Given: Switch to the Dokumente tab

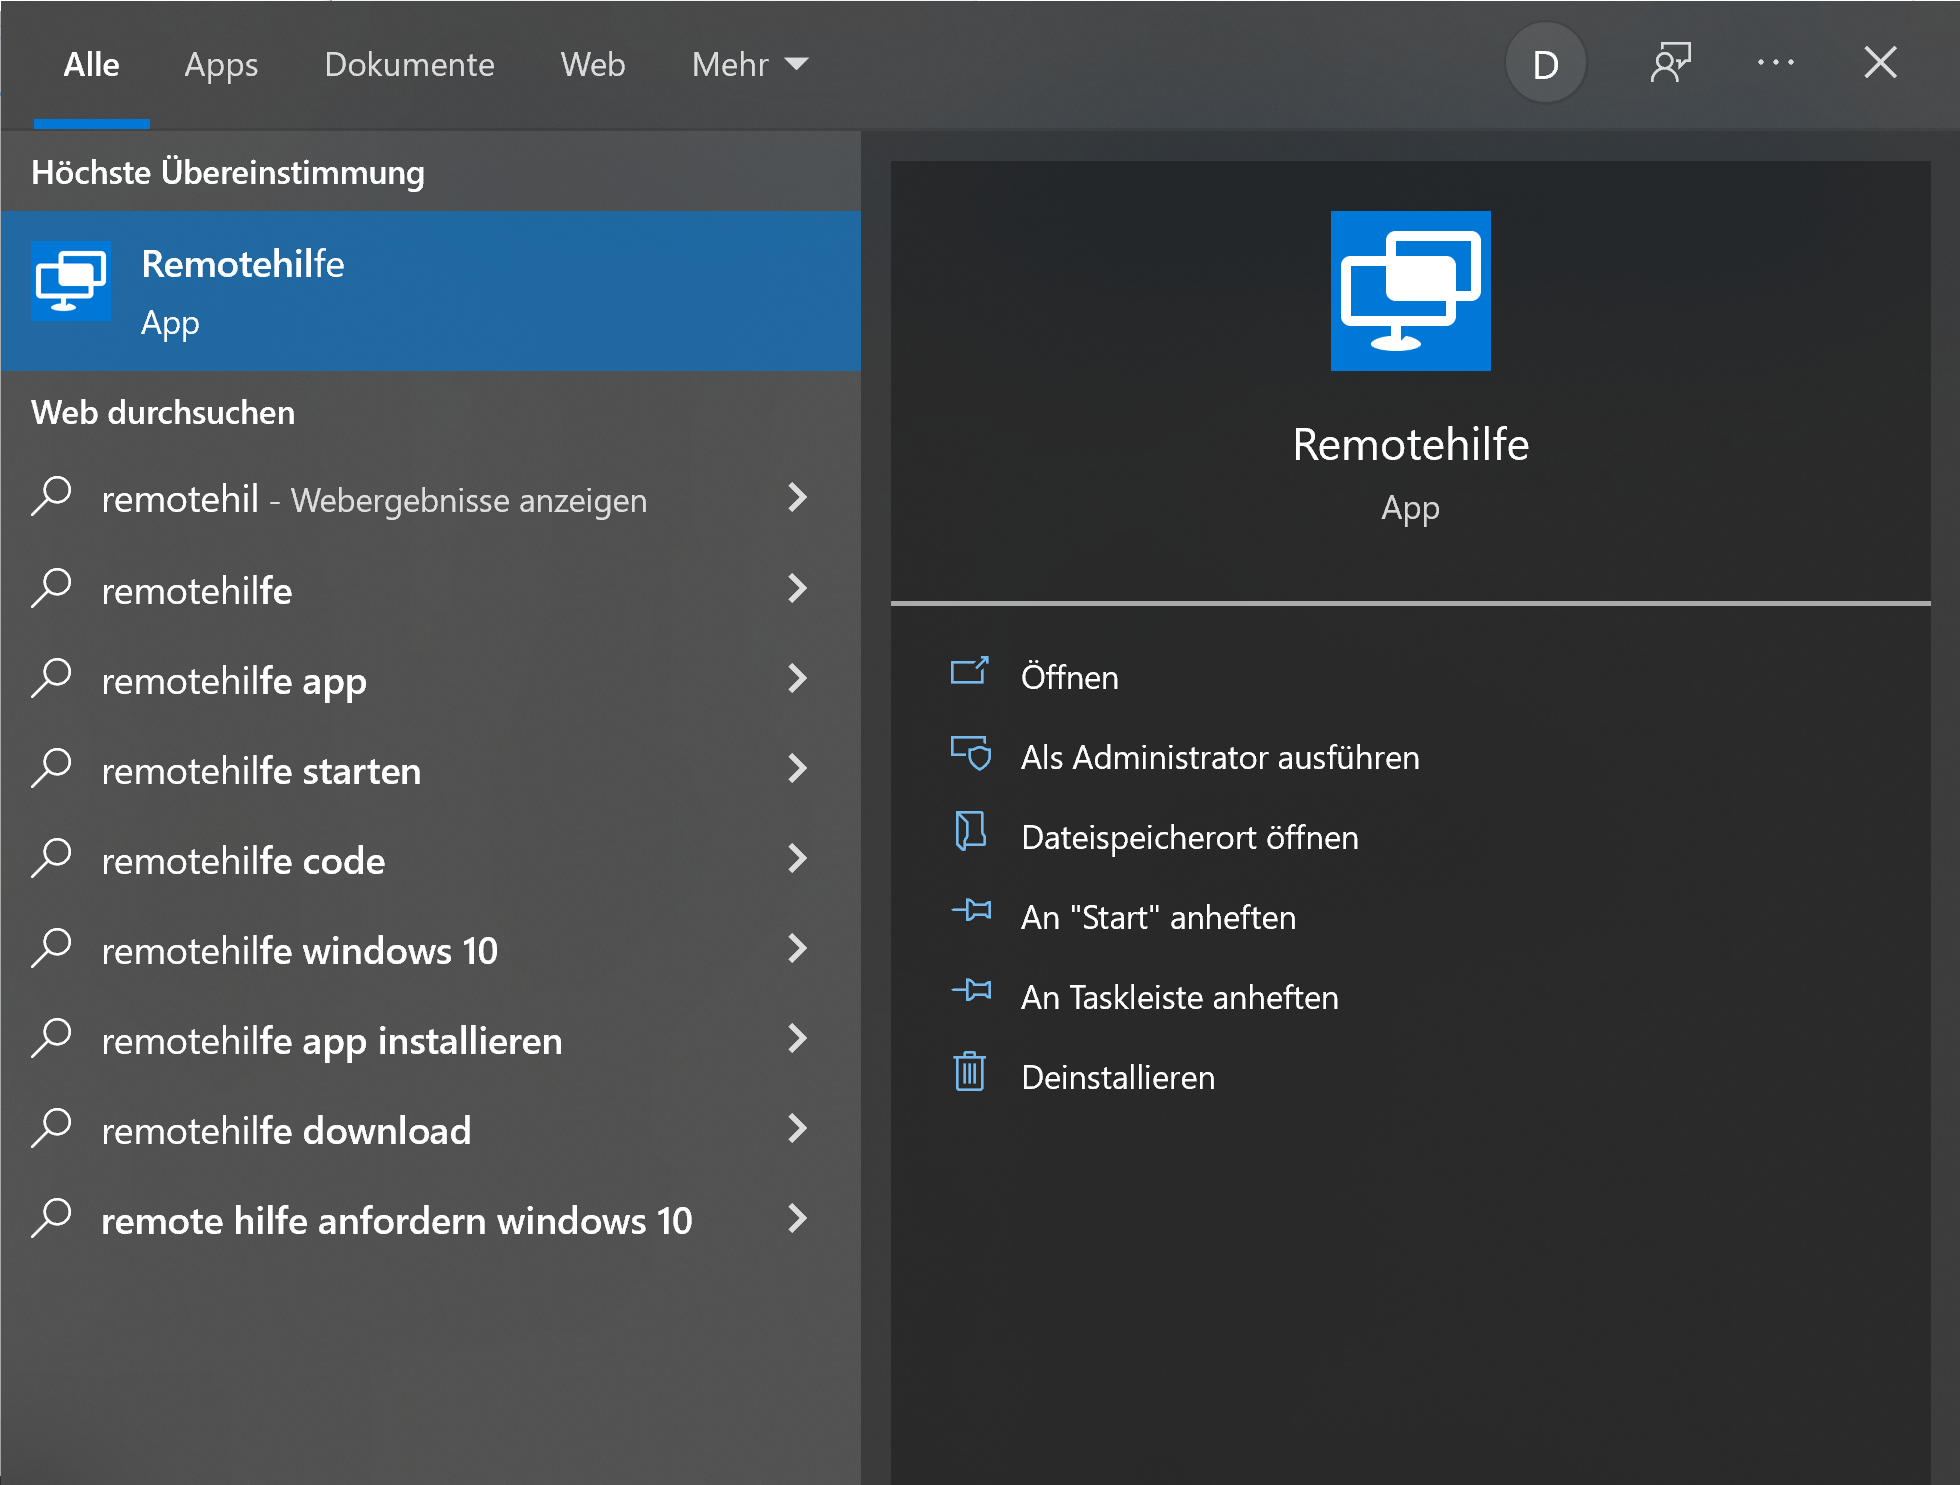Looking at the screenshot, I should 409,65.
